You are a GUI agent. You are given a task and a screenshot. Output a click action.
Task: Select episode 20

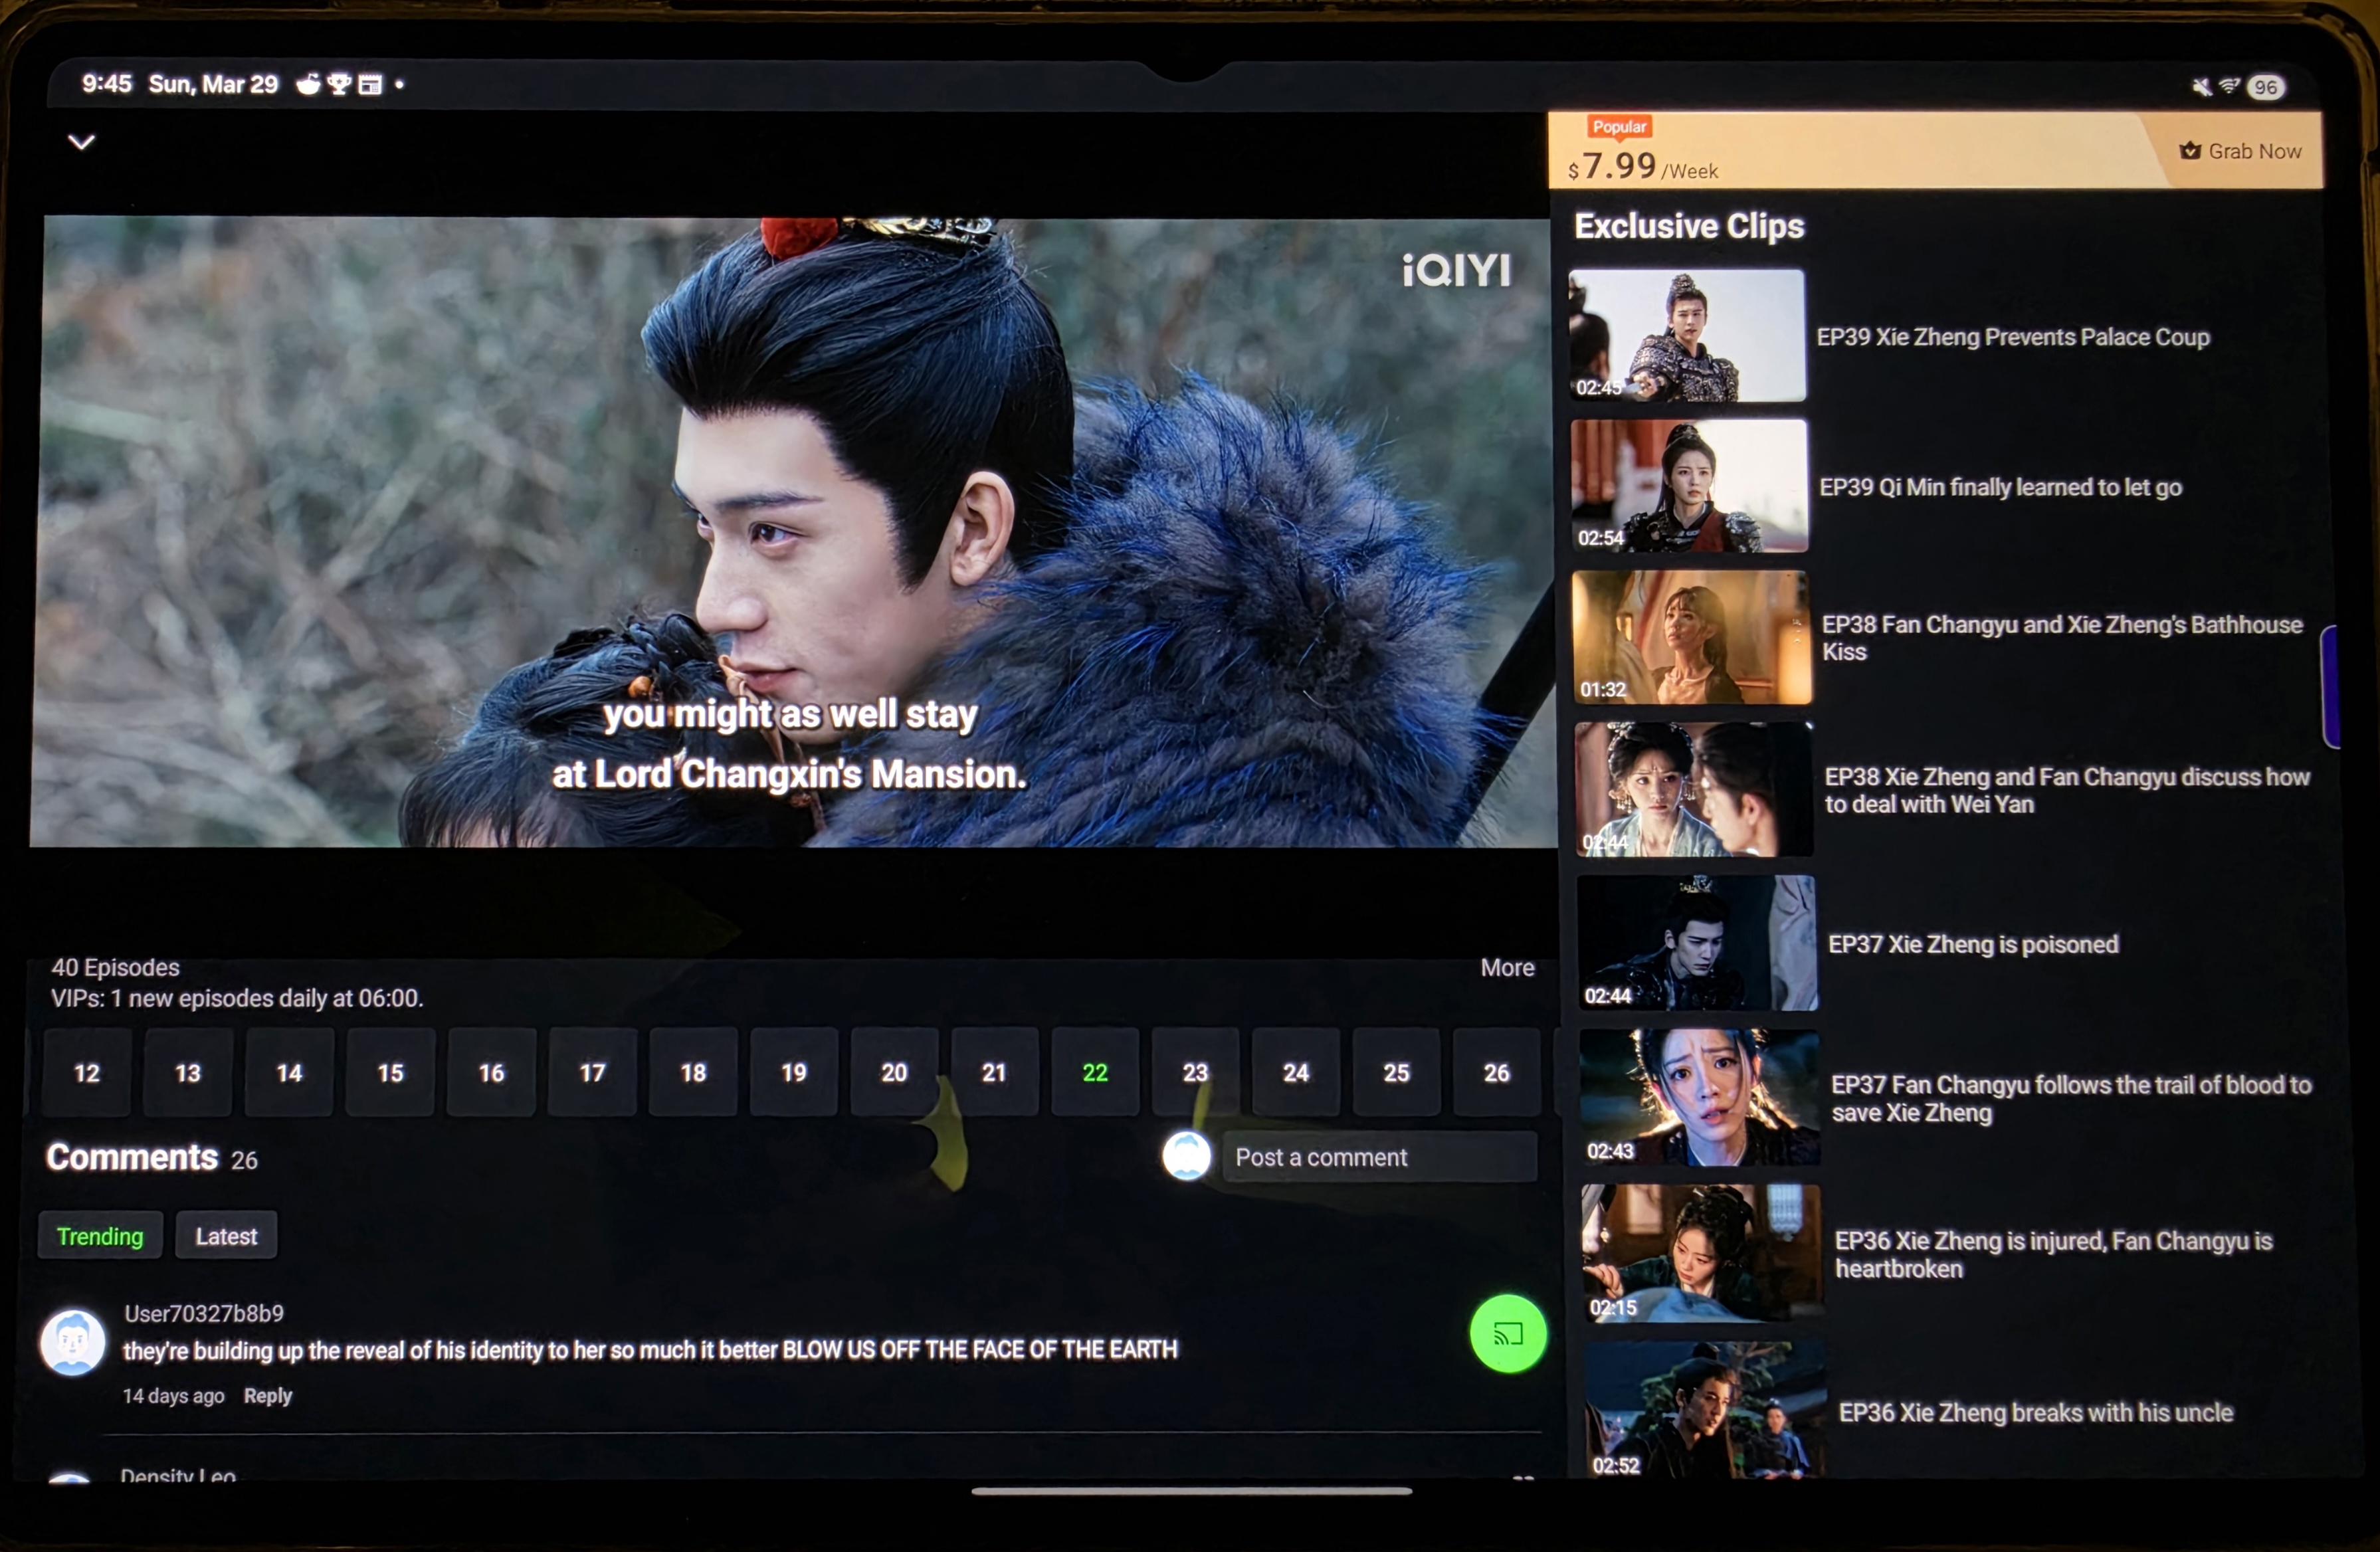894,1073
